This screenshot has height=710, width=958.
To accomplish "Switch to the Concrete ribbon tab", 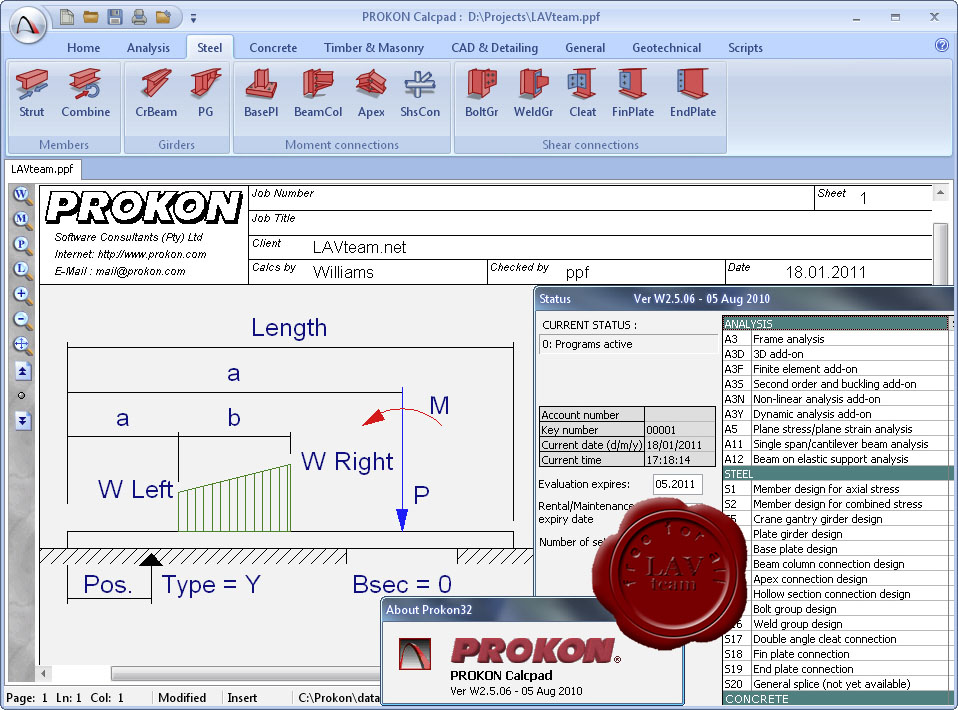I will (x=273, y=48).
